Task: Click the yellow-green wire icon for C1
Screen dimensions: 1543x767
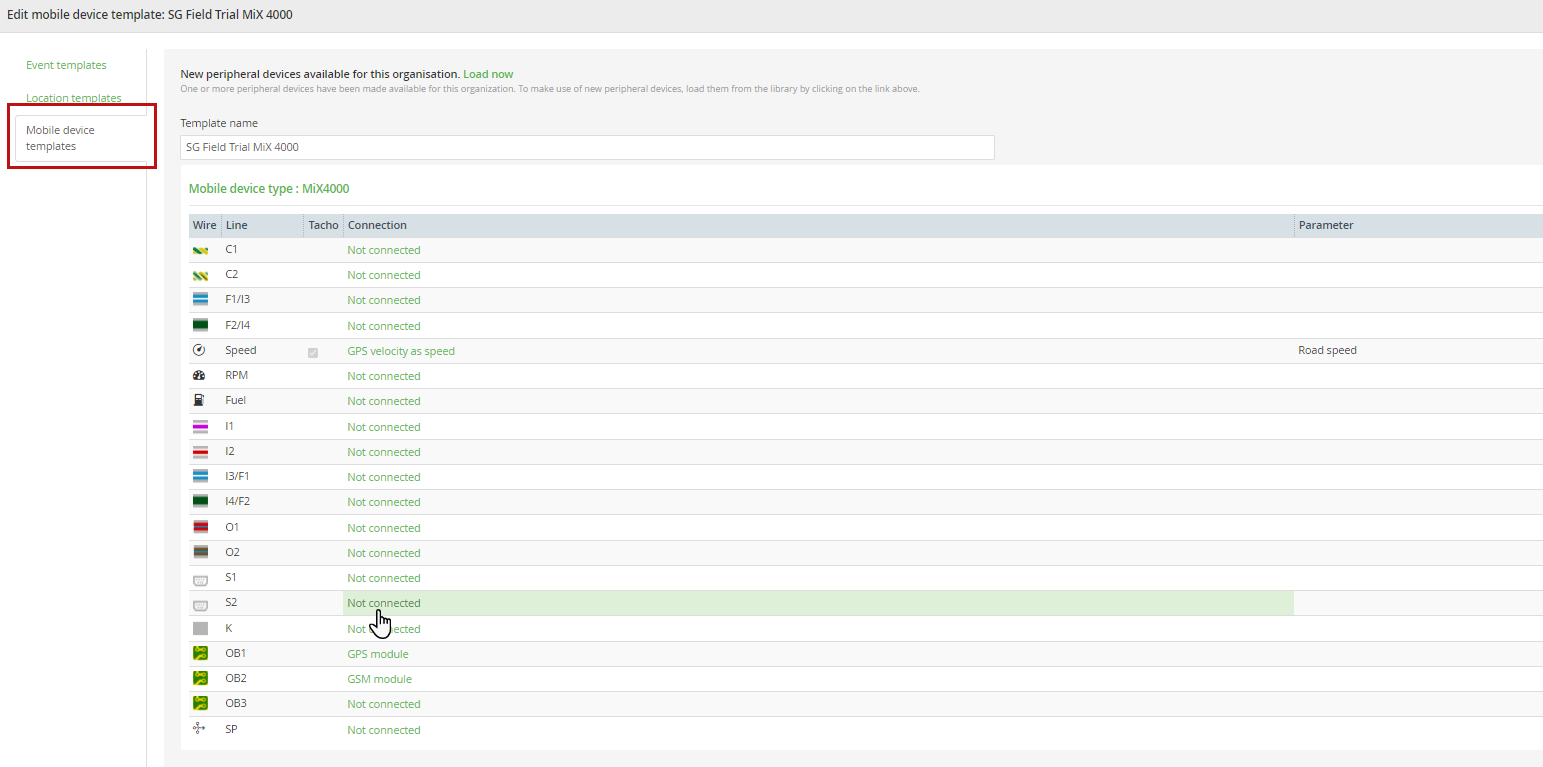Action: pos(200,249)
